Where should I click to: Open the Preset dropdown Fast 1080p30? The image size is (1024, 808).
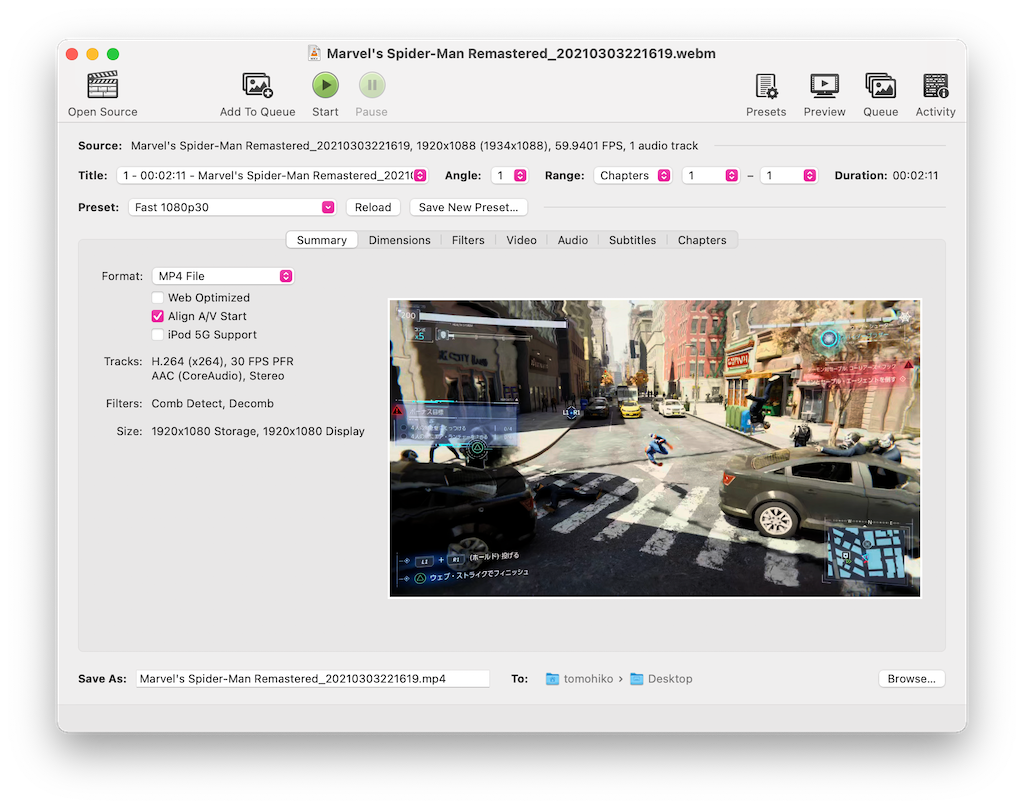coord(232,207)
